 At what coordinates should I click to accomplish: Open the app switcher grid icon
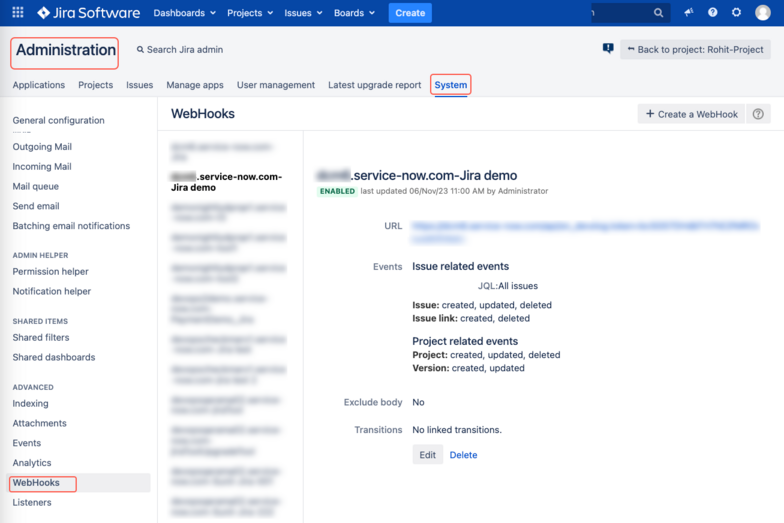point(18,12)
